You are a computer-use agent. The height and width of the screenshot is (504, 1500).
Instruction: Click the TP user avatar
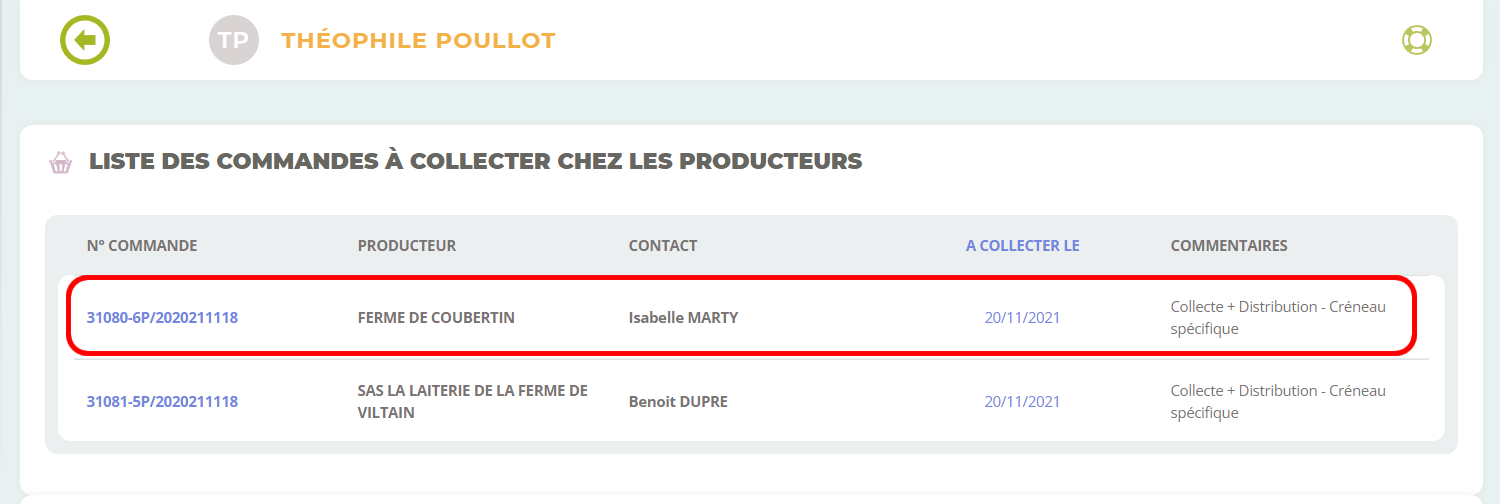tap(234, 40)
